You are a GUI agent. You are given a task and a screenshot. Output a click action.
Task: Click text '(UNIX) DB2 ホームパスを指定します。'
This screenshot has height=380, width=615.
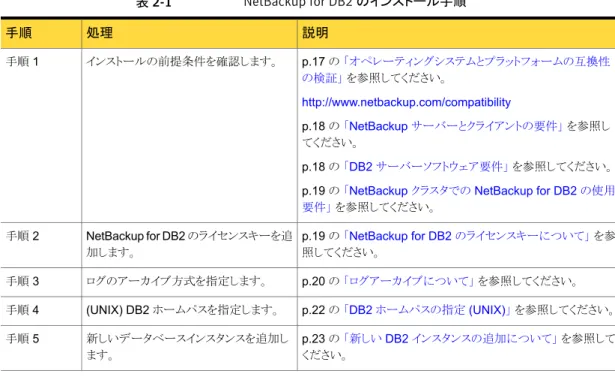[183, 310]
